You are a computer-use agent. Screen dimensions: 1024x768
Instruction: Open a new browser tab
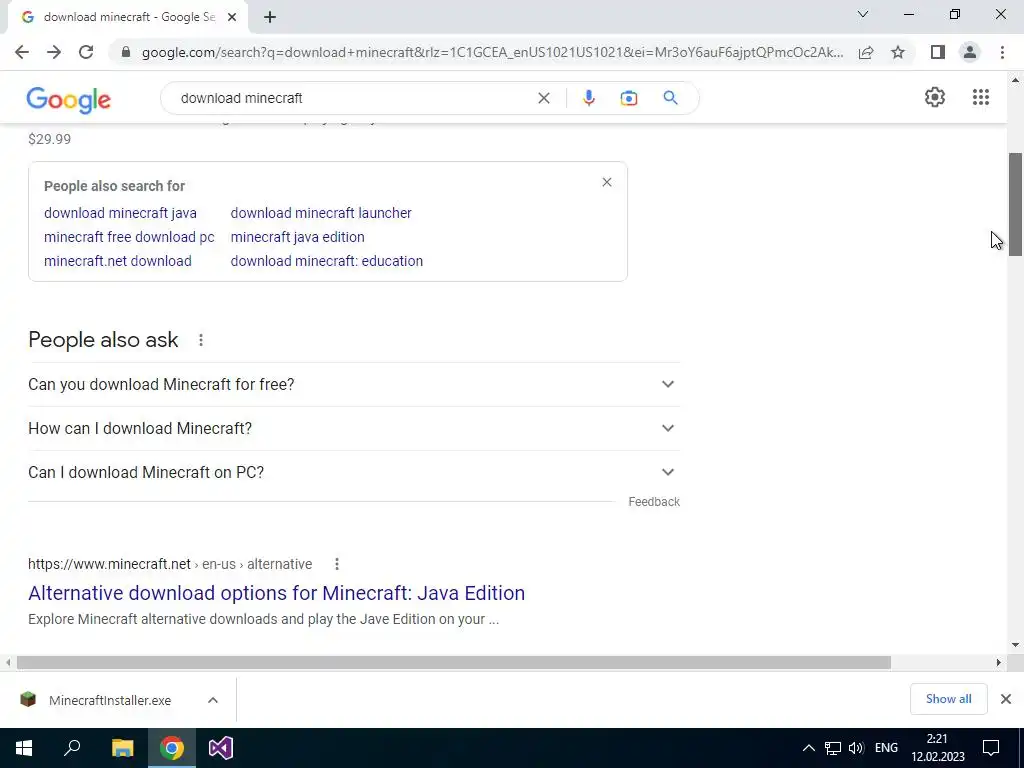click(270, 17)
